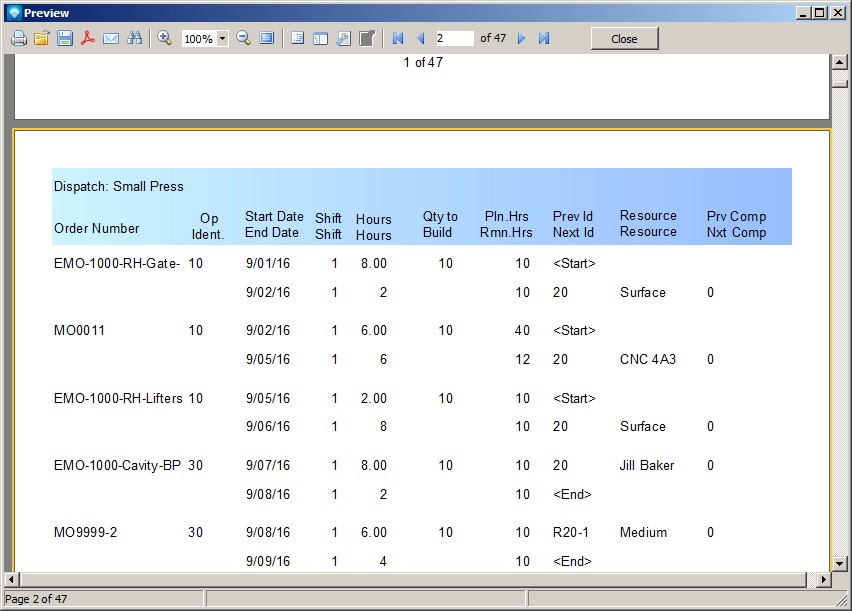Go to previous page
The height and width of the screenshot is (611, 852).
point(420,38)
